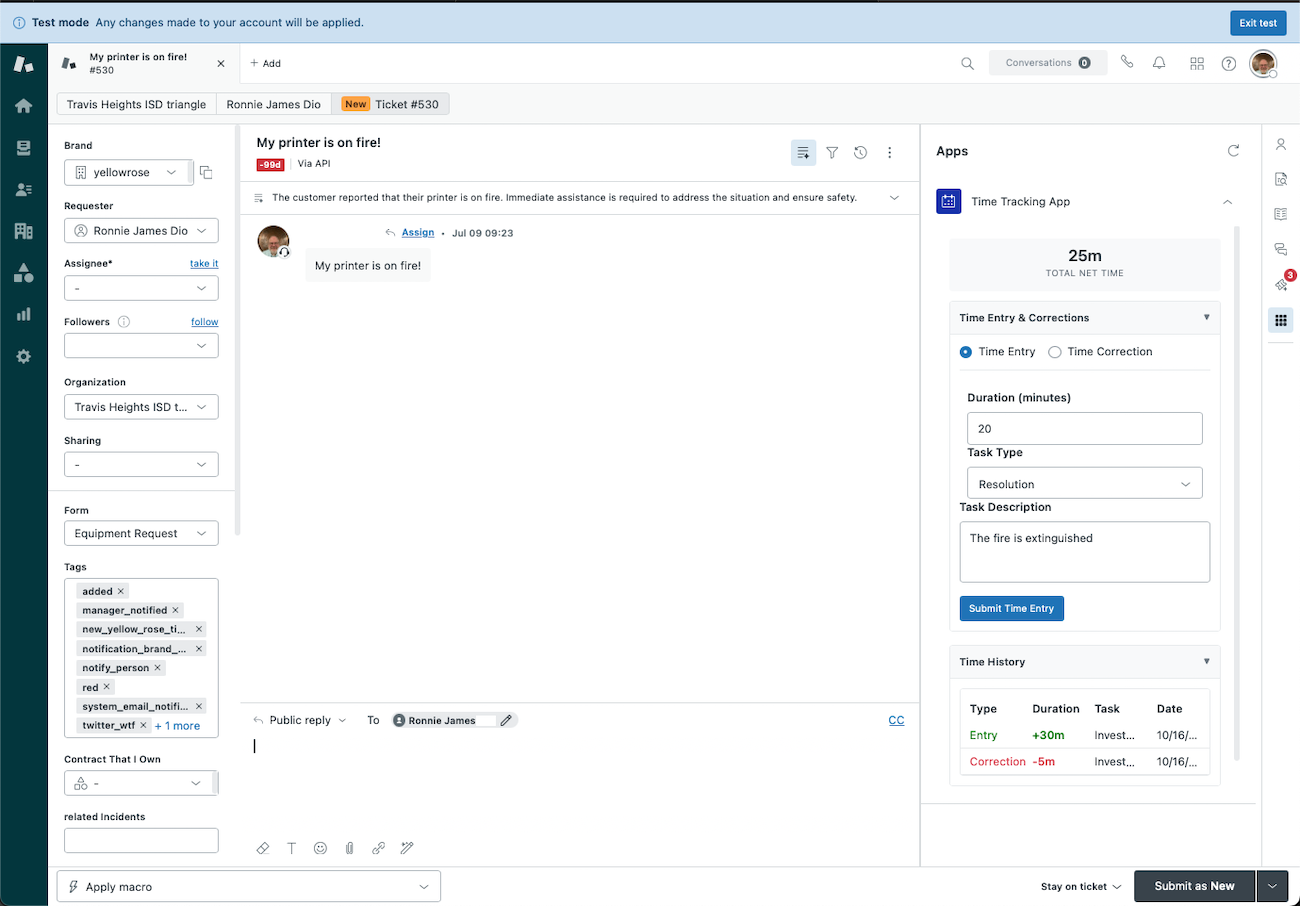
Task: Select the Time Entry radio button
Action: click(x=965, y=351)
